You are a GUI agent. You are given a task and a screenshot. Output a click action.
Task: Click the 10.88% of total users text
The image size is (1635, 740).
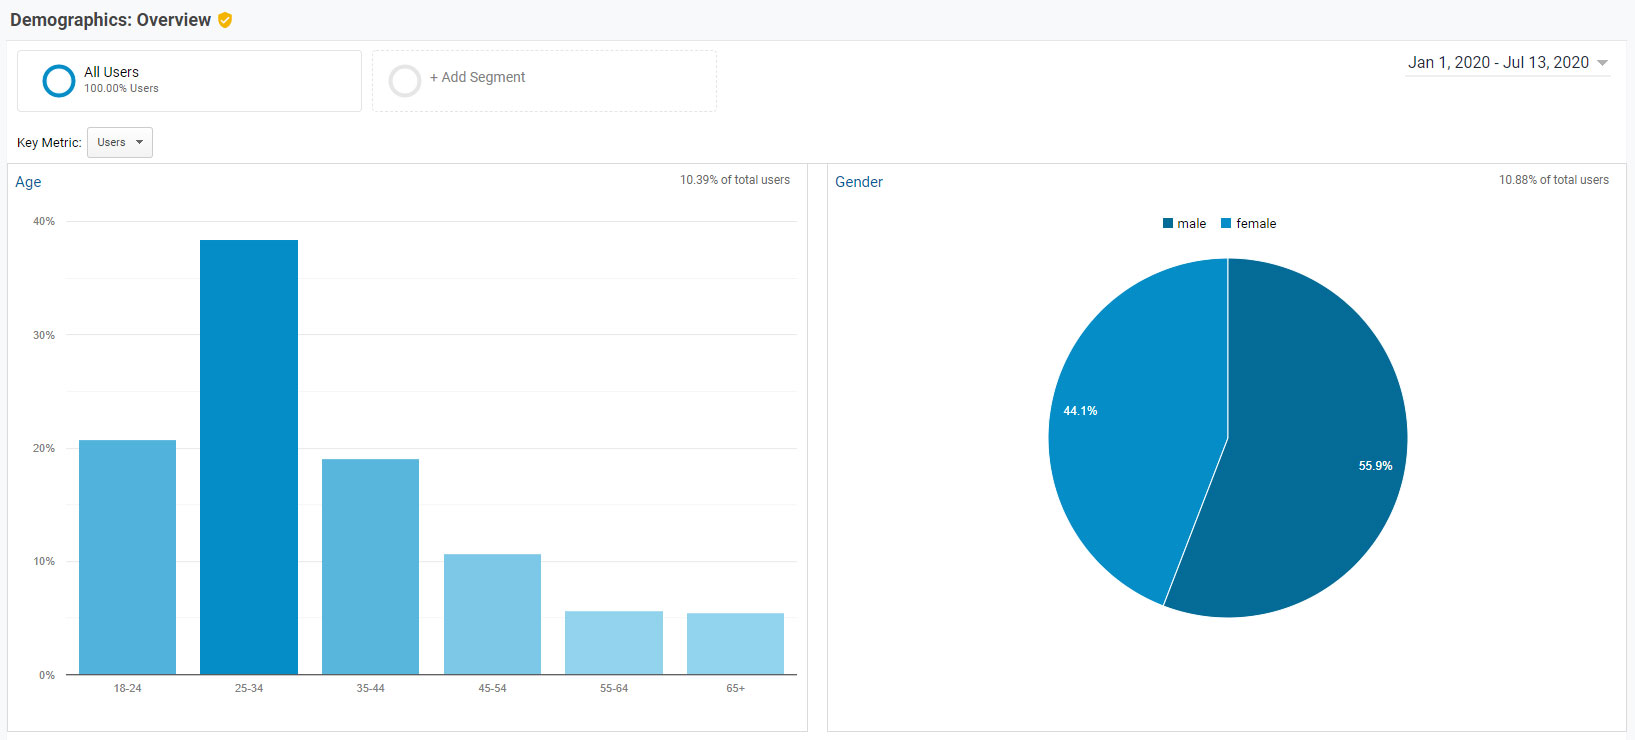click(1554, 180)
